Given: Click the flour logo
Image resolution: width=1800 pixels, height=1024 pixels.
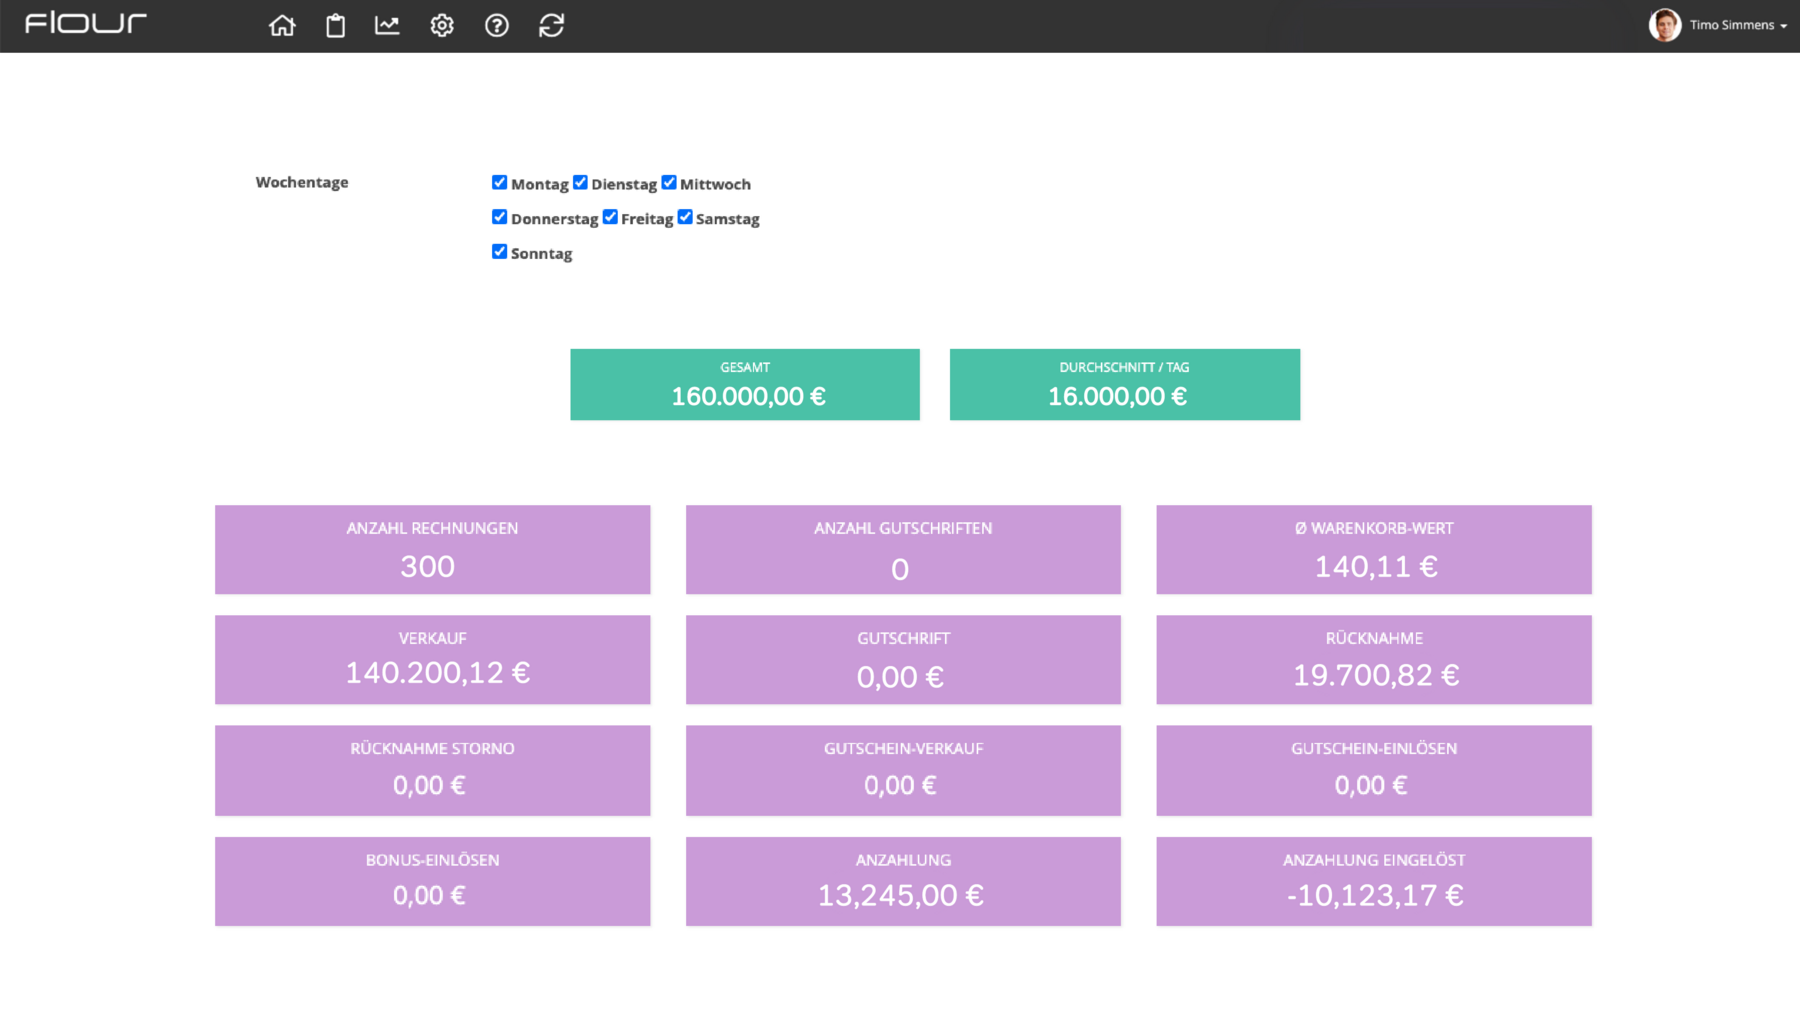Looking at the screenshot, I should coord(86,23).
